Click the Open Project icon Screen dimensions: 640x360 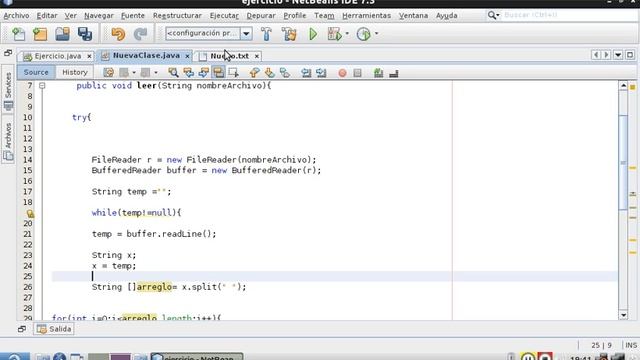[x=62, y=34]
